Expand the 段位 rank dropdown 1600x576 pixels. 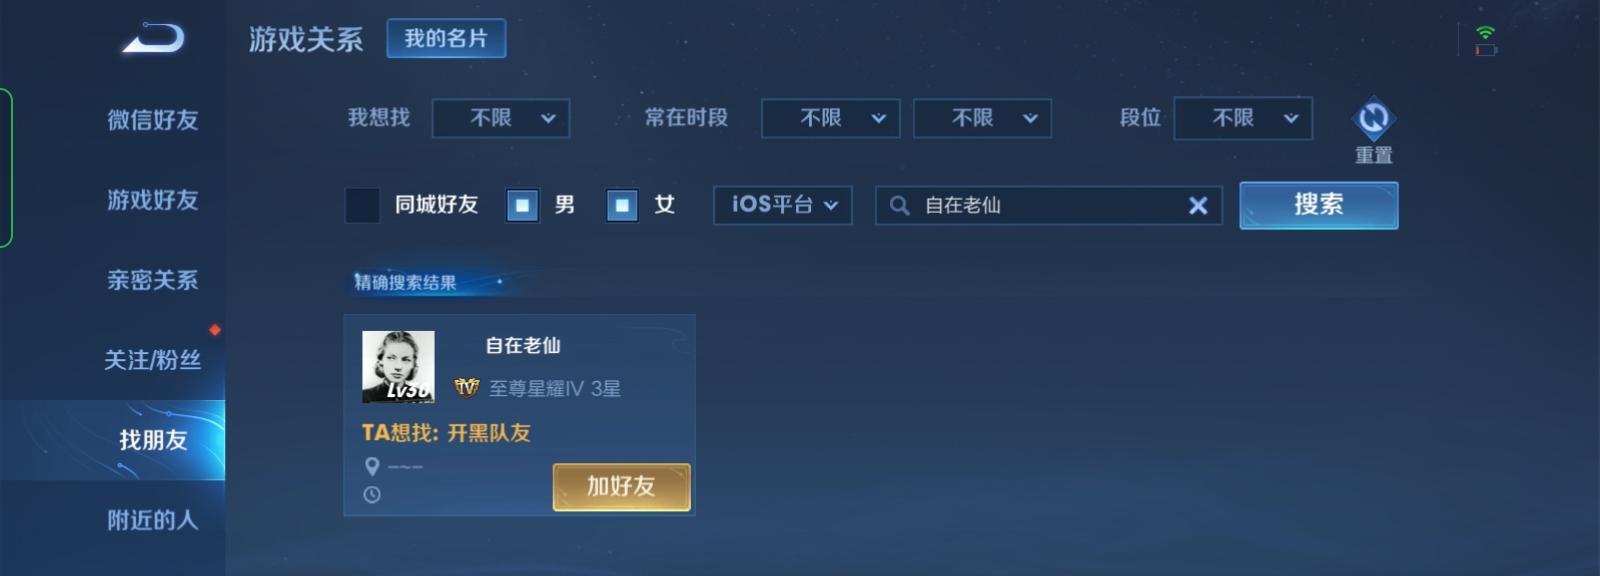[1243, 118]
